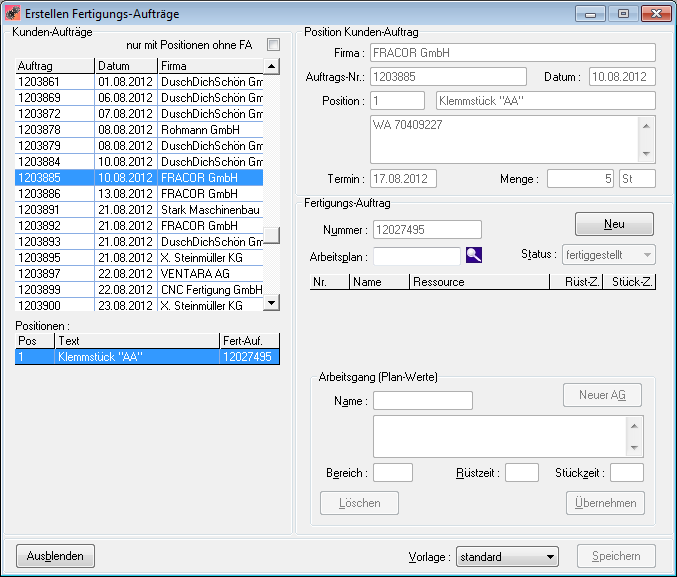Image resolution: width=677 pixels, height=577 pixels.
Task: Click the Arbeitsplan search magnifier icon
Action: coord(473,255)
